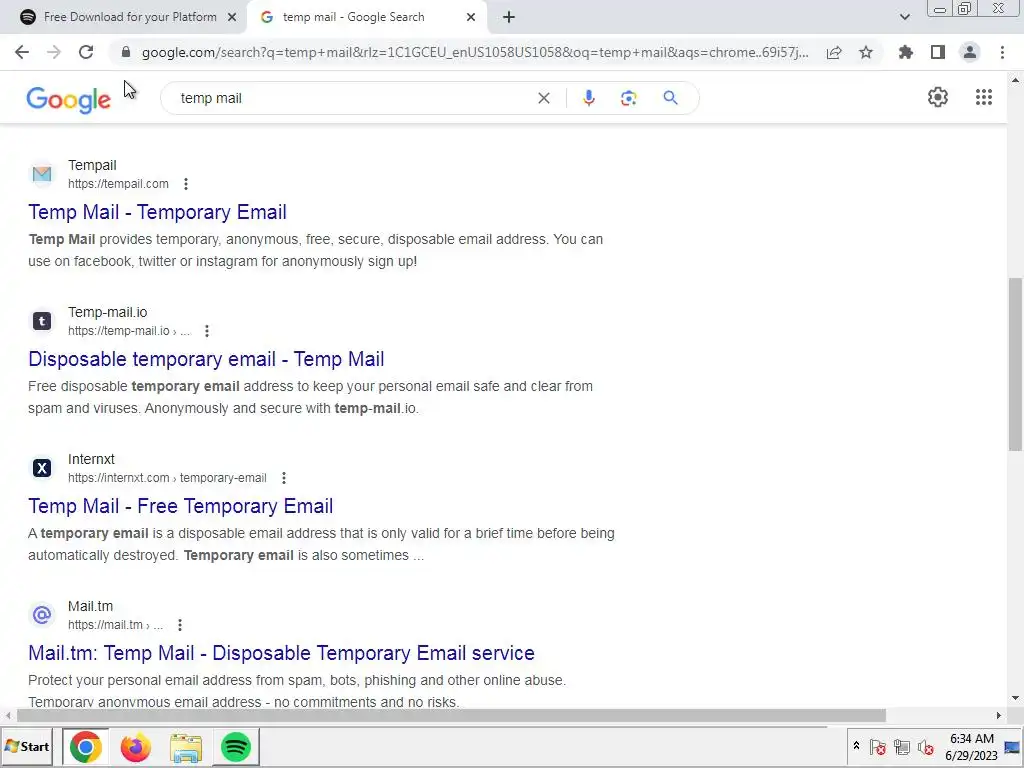Open more options for Mail.tm result

pyautogui.click(x=180, y=625)
